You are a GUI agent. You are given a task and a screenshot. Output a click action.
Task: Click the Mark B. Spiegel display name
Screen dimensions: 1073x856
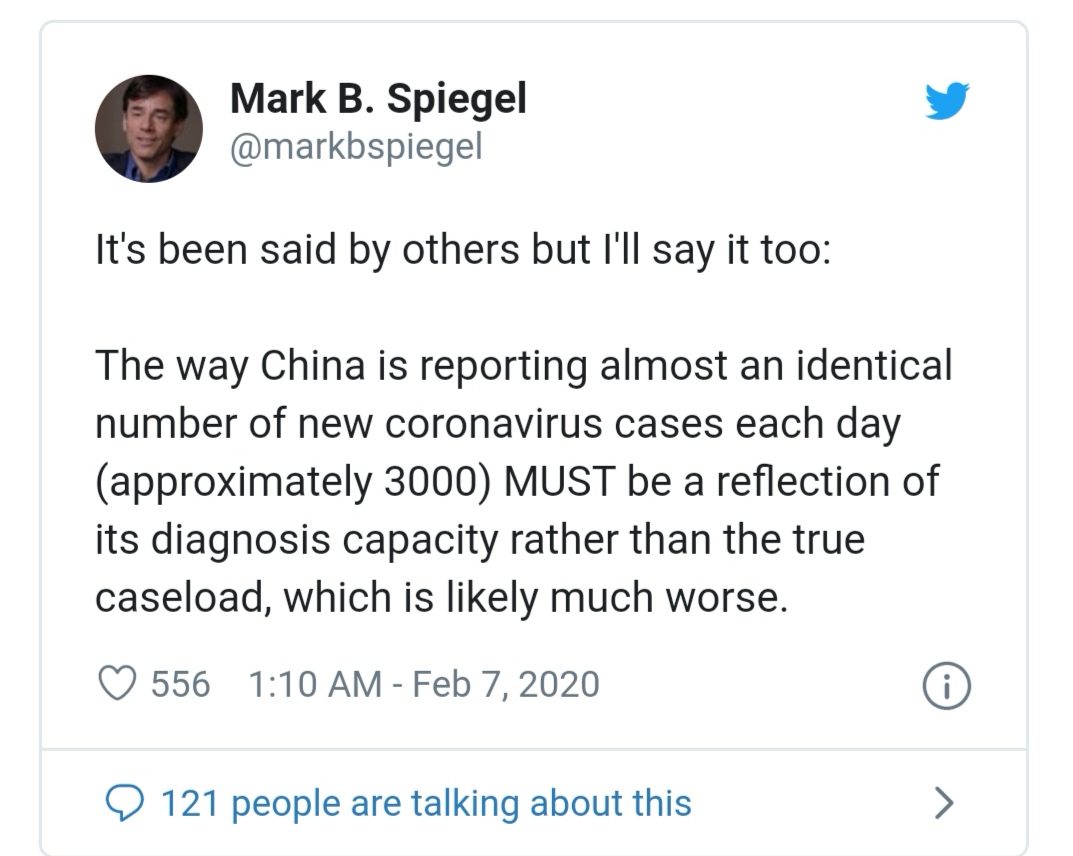click(378, 99)
